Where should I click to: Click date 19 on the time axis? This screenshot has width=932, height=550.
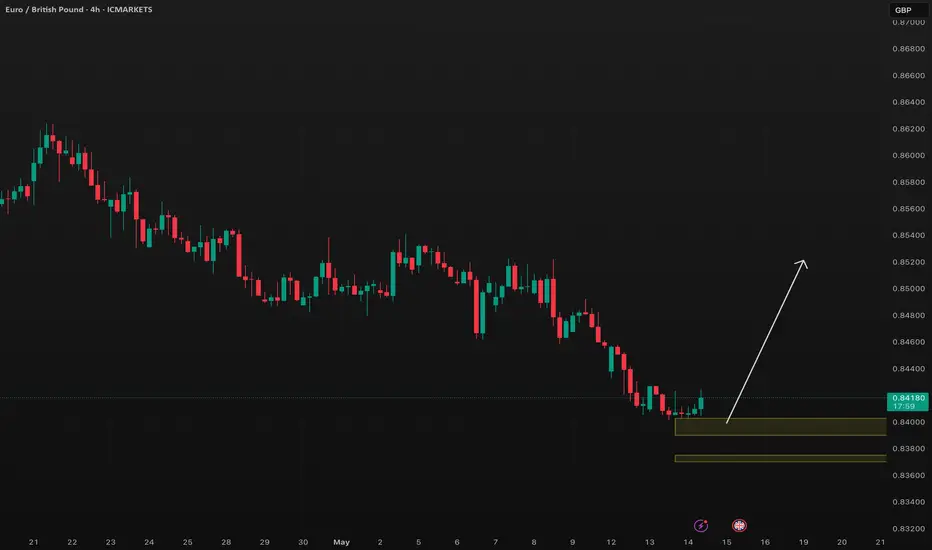point(804,542)
